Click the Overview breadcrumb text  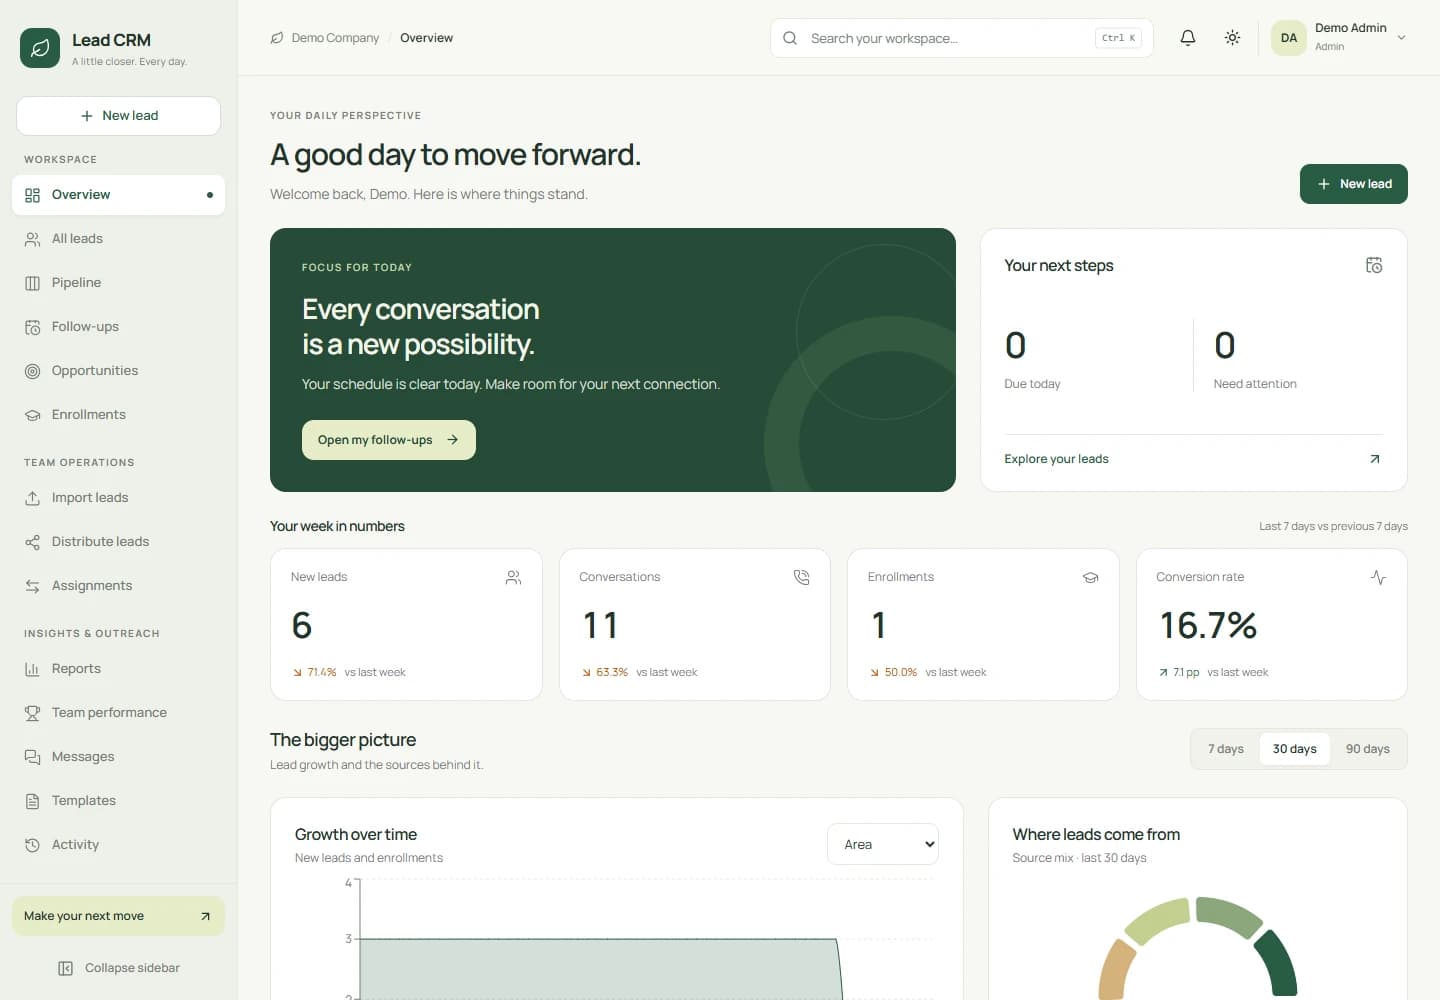click(426, 38)
